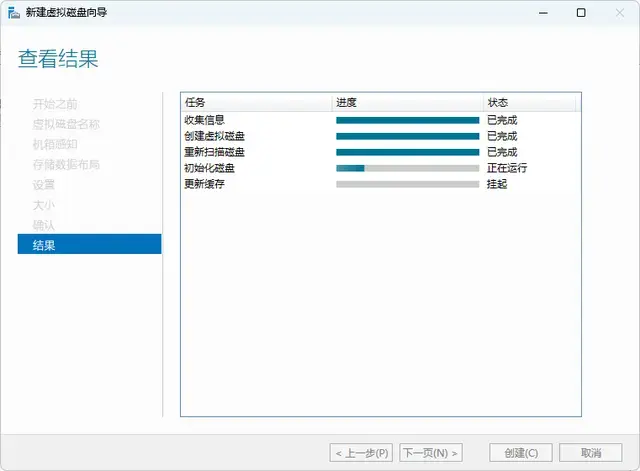Click the 更新缓存 pending progress bar
Image resolution: width=640 pixels, height=471 pixels.
point(407,184)
